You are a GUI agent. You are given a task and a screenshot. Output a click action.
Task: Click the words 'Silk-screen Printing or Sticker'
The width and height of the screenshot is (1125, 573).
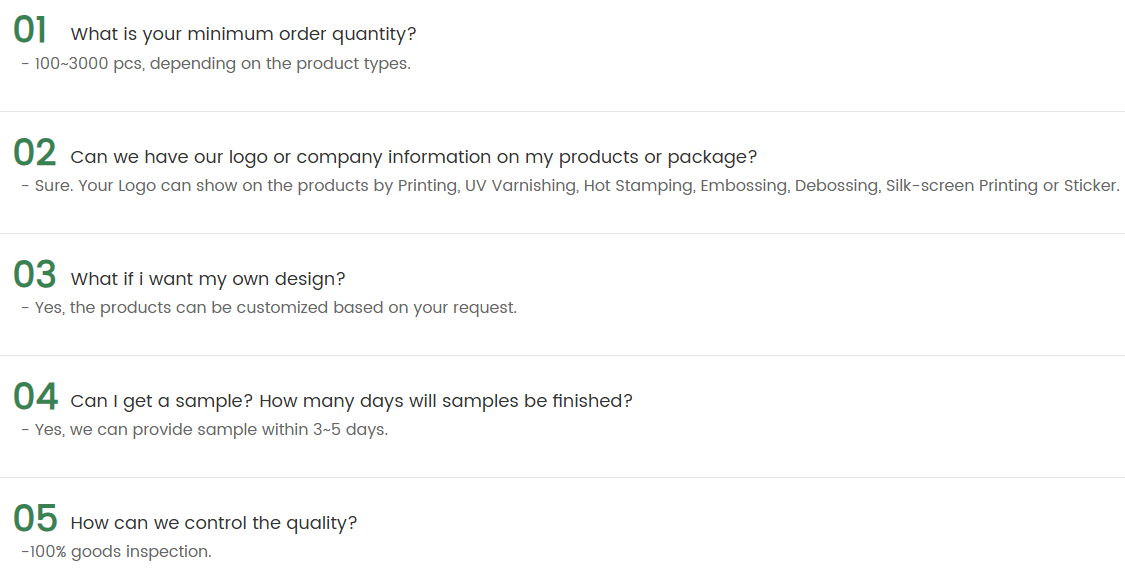1001,186
